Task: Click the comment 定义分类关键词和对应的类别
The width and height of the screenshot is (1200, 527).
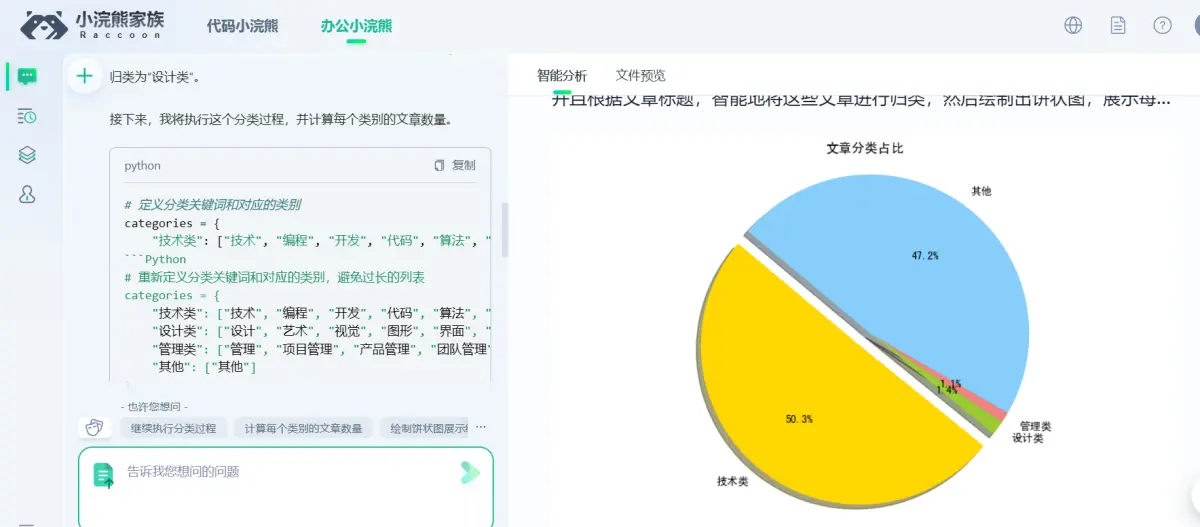Action: click(213, 205)
